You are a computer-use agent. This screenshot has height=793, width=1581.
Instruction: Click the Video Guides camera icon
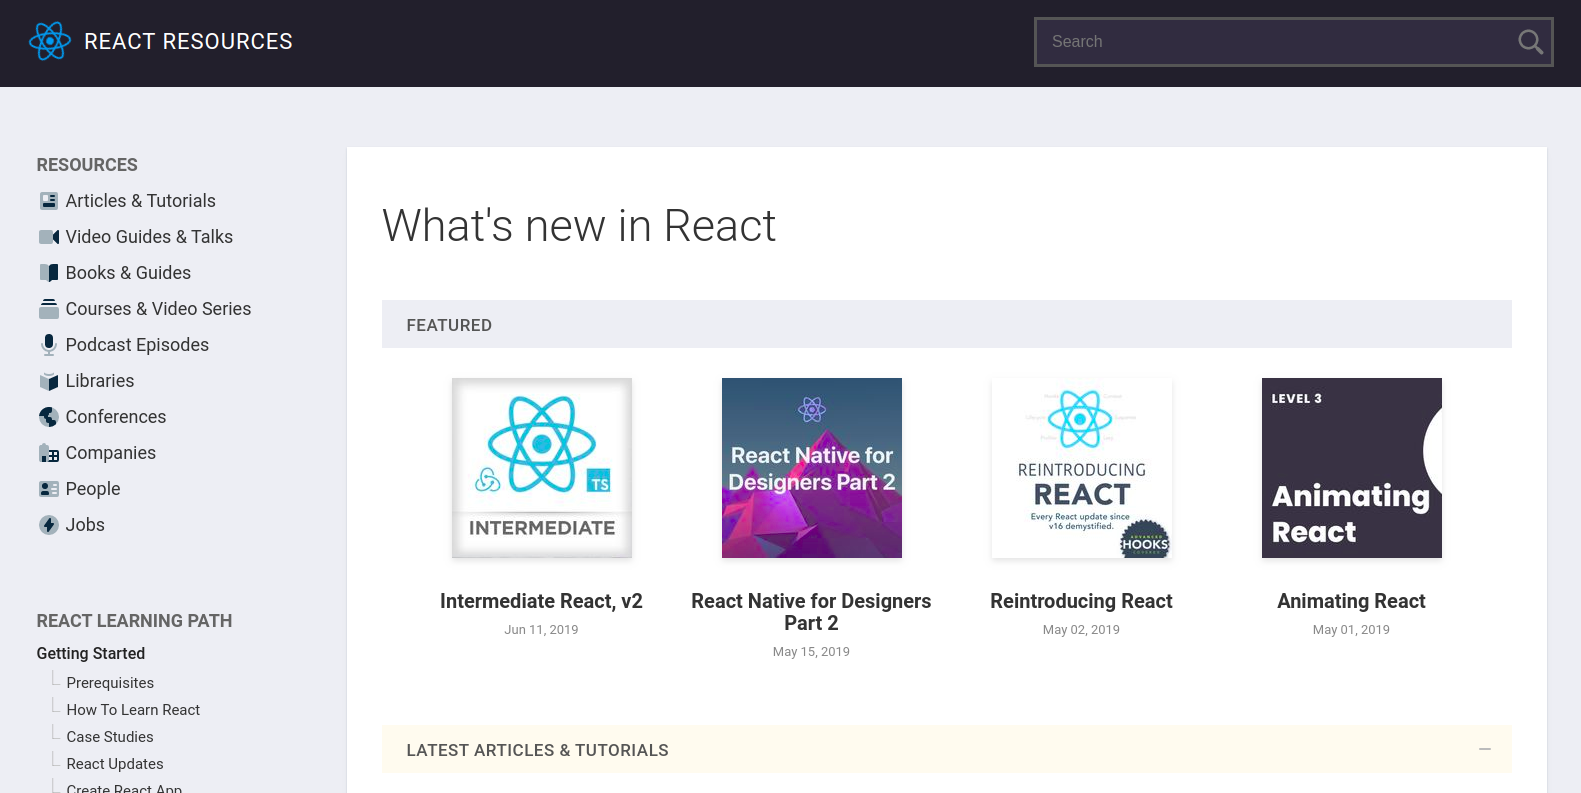[48, 237]
